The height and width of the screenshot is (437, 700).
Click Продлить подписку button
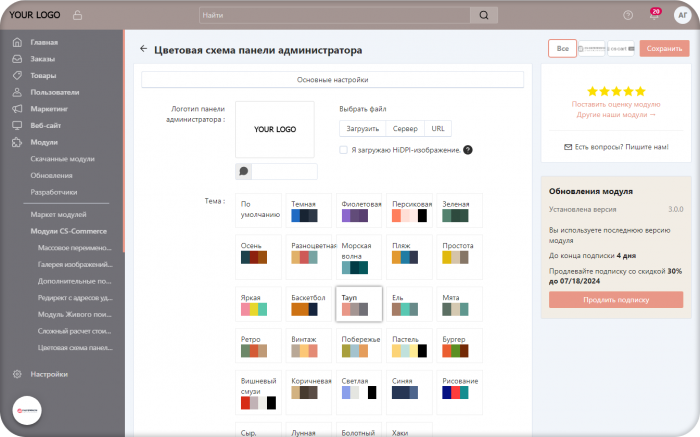[x=616, y=300]
